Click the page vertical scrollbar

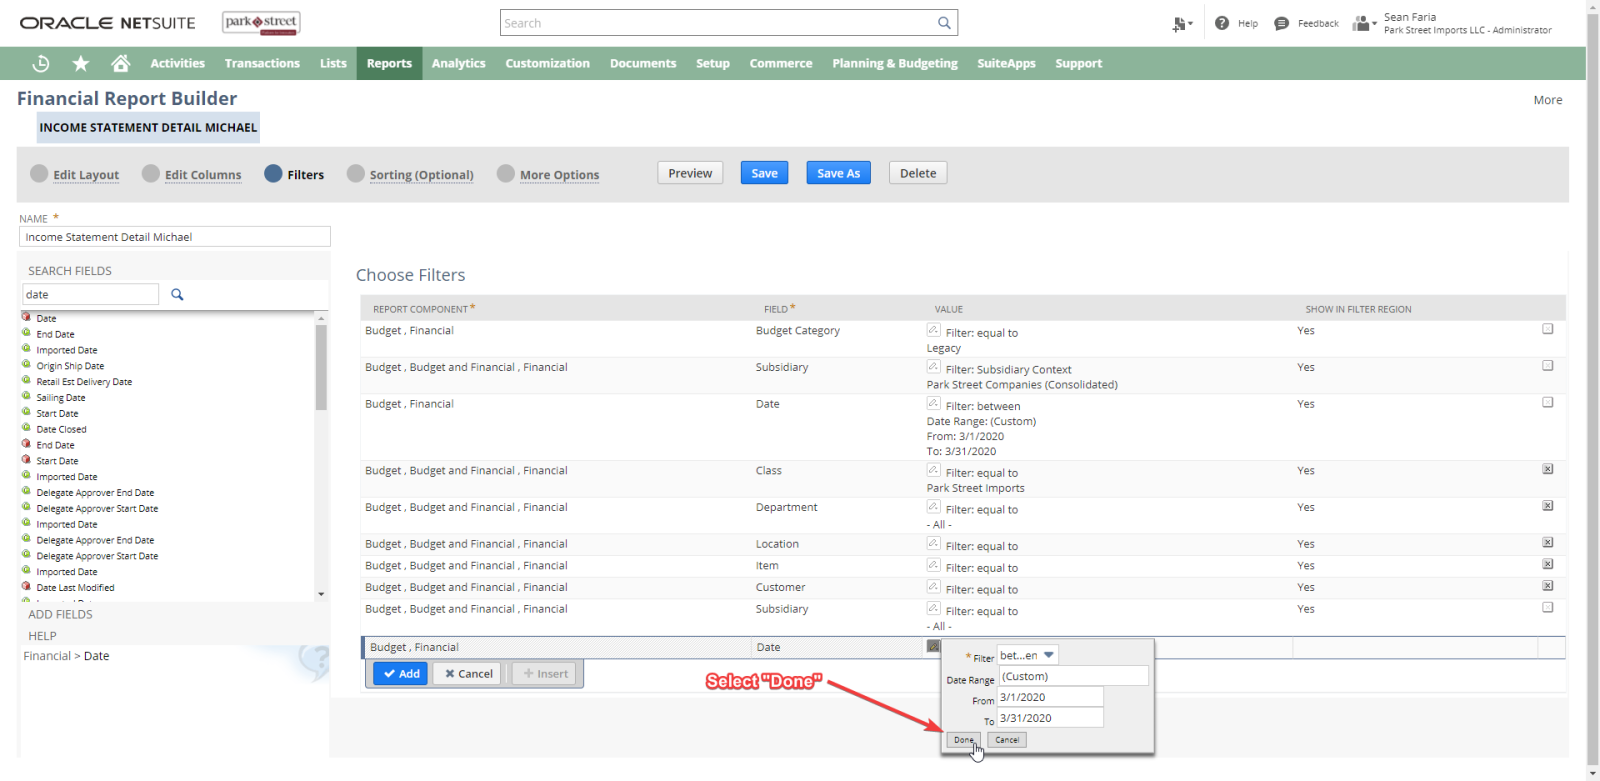click(1593, 390)
